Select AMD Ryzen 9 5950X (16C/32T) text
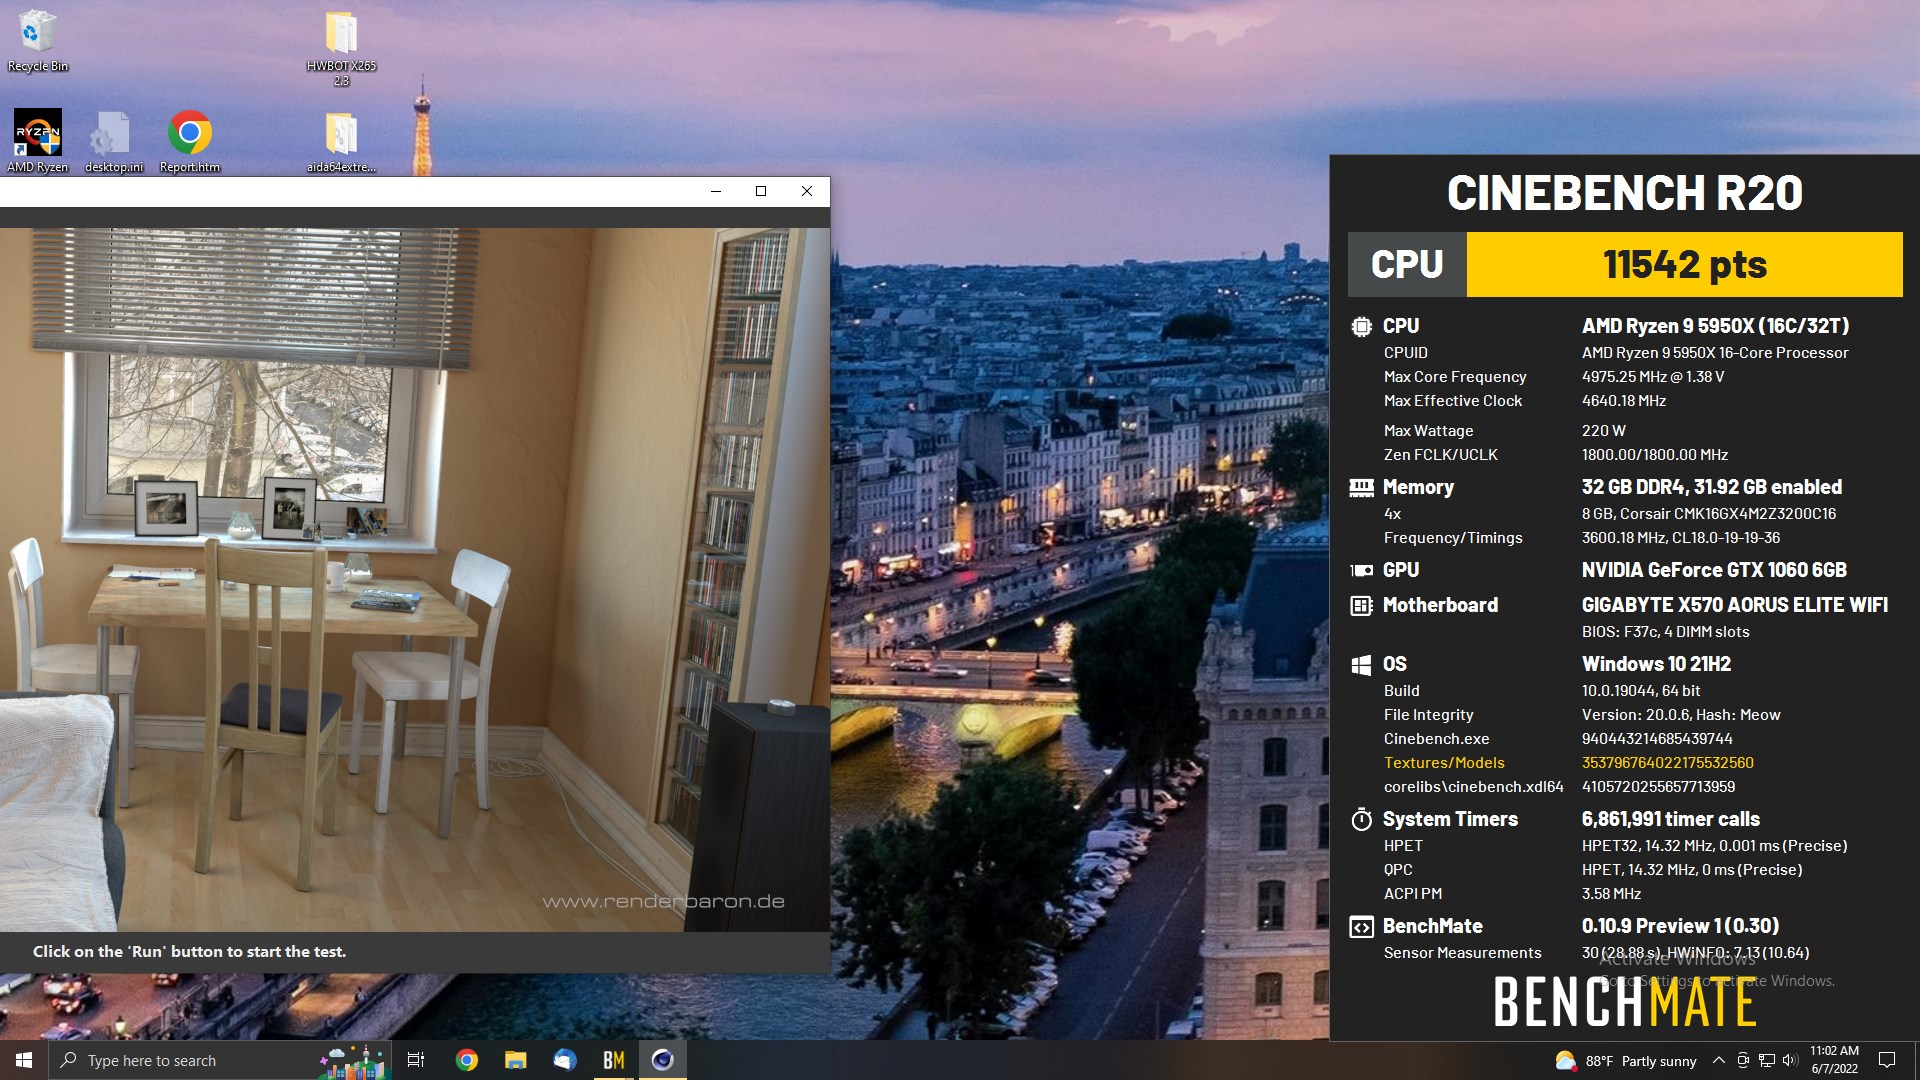 [1715, 326]
